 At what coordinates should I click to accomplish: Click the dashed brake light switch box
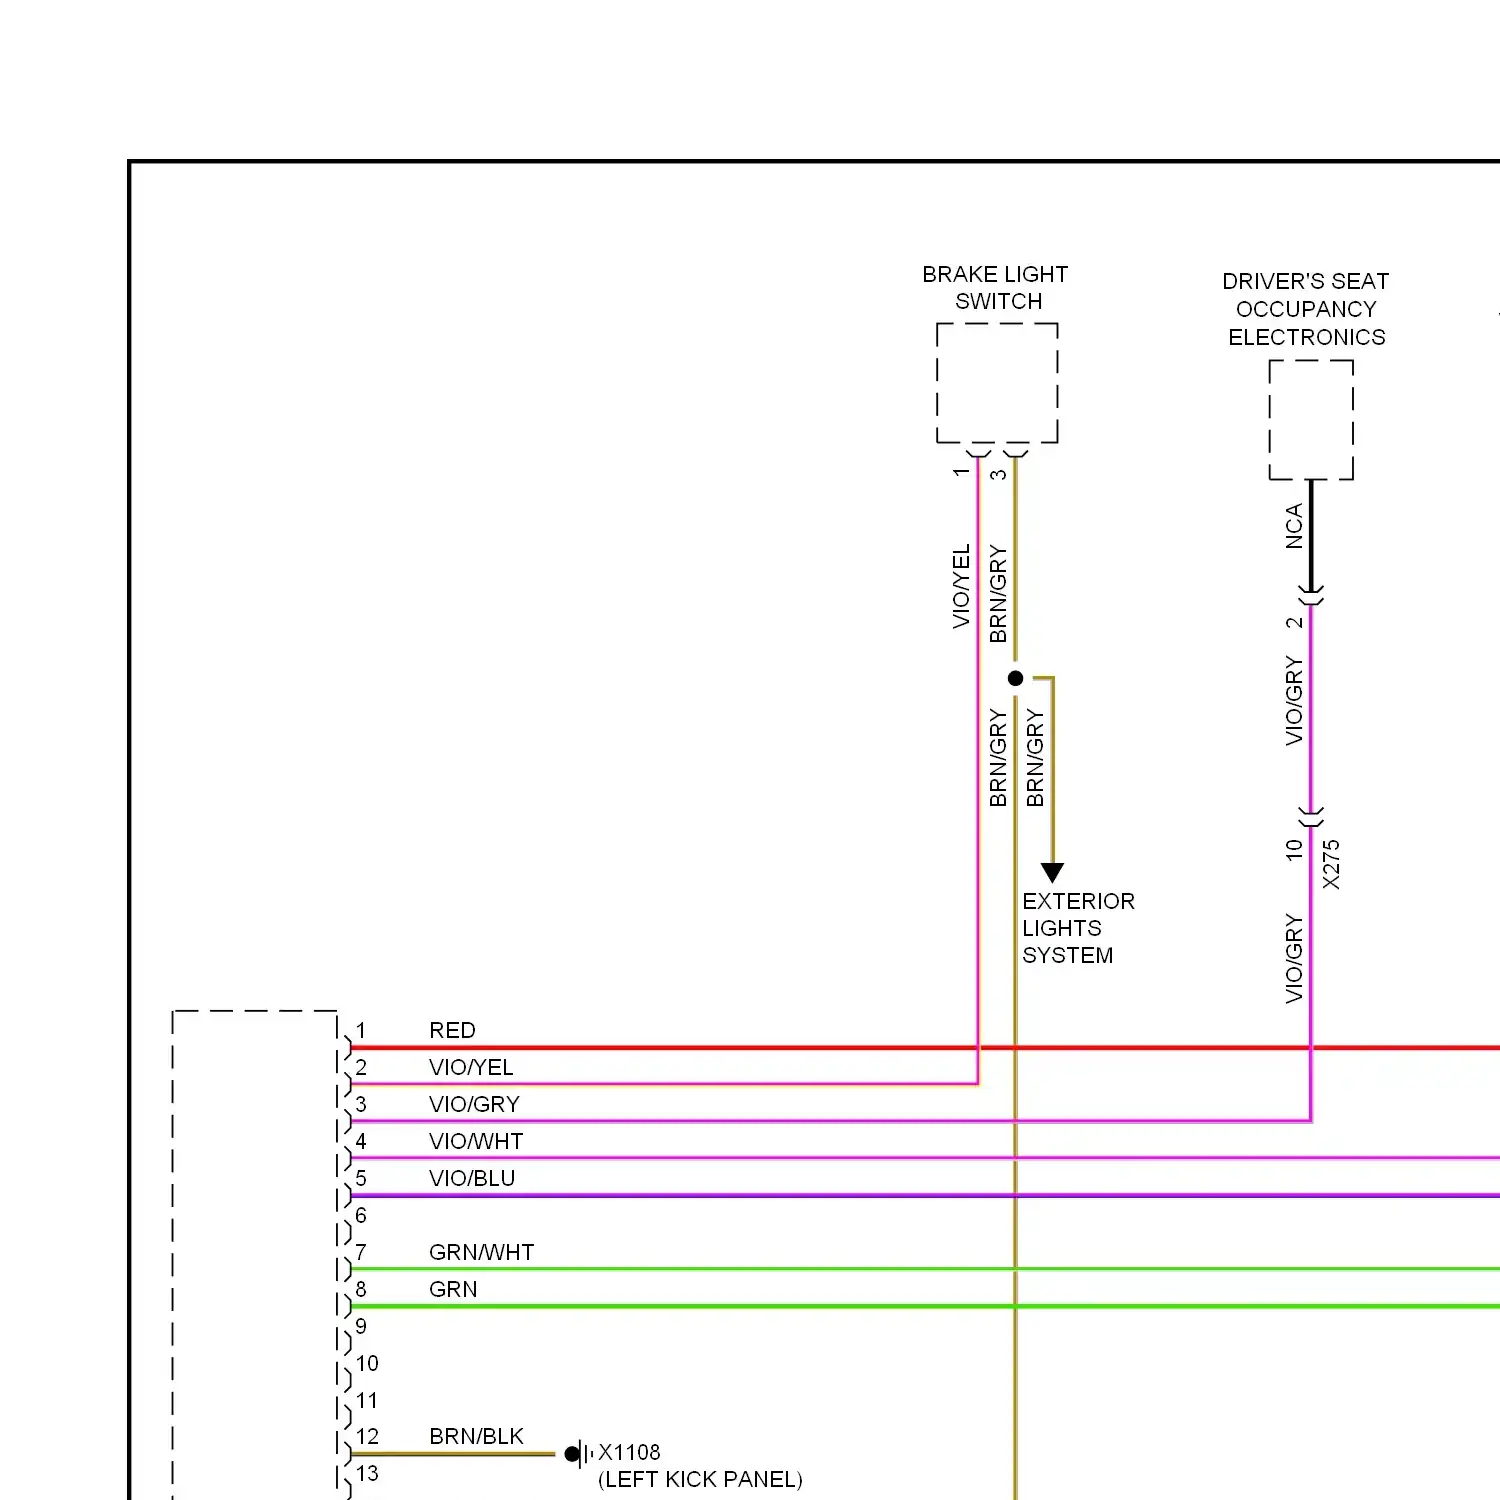(997, 383)
